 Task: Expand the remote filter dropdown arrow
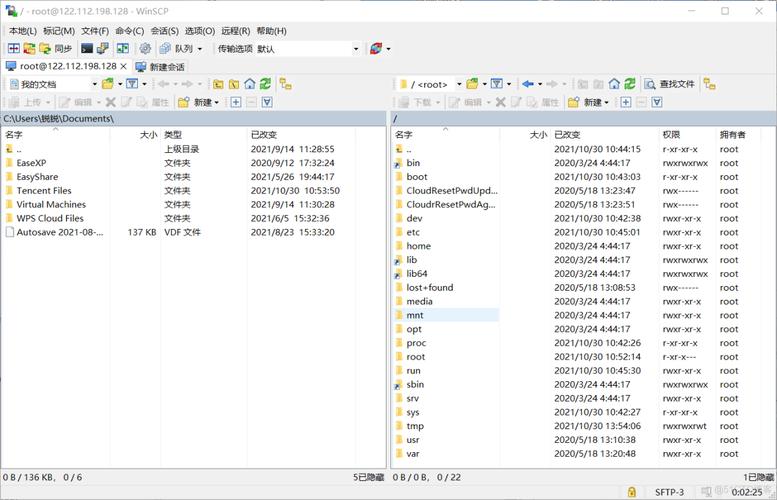pos(509,85)
